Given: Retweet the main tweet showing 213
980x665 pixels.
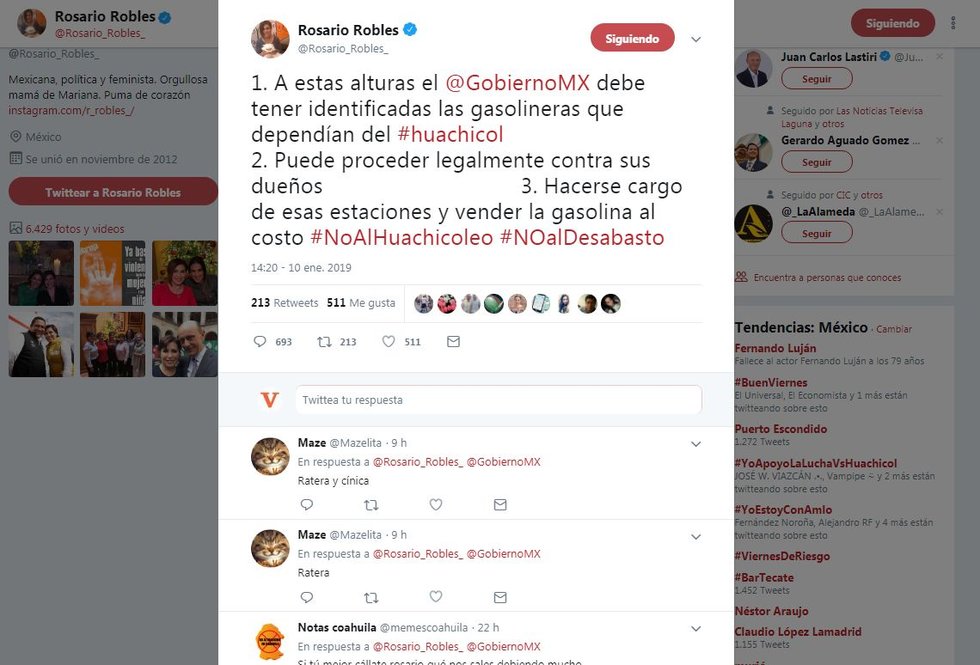Looking at the screenshot, I should tap(324, 341).
